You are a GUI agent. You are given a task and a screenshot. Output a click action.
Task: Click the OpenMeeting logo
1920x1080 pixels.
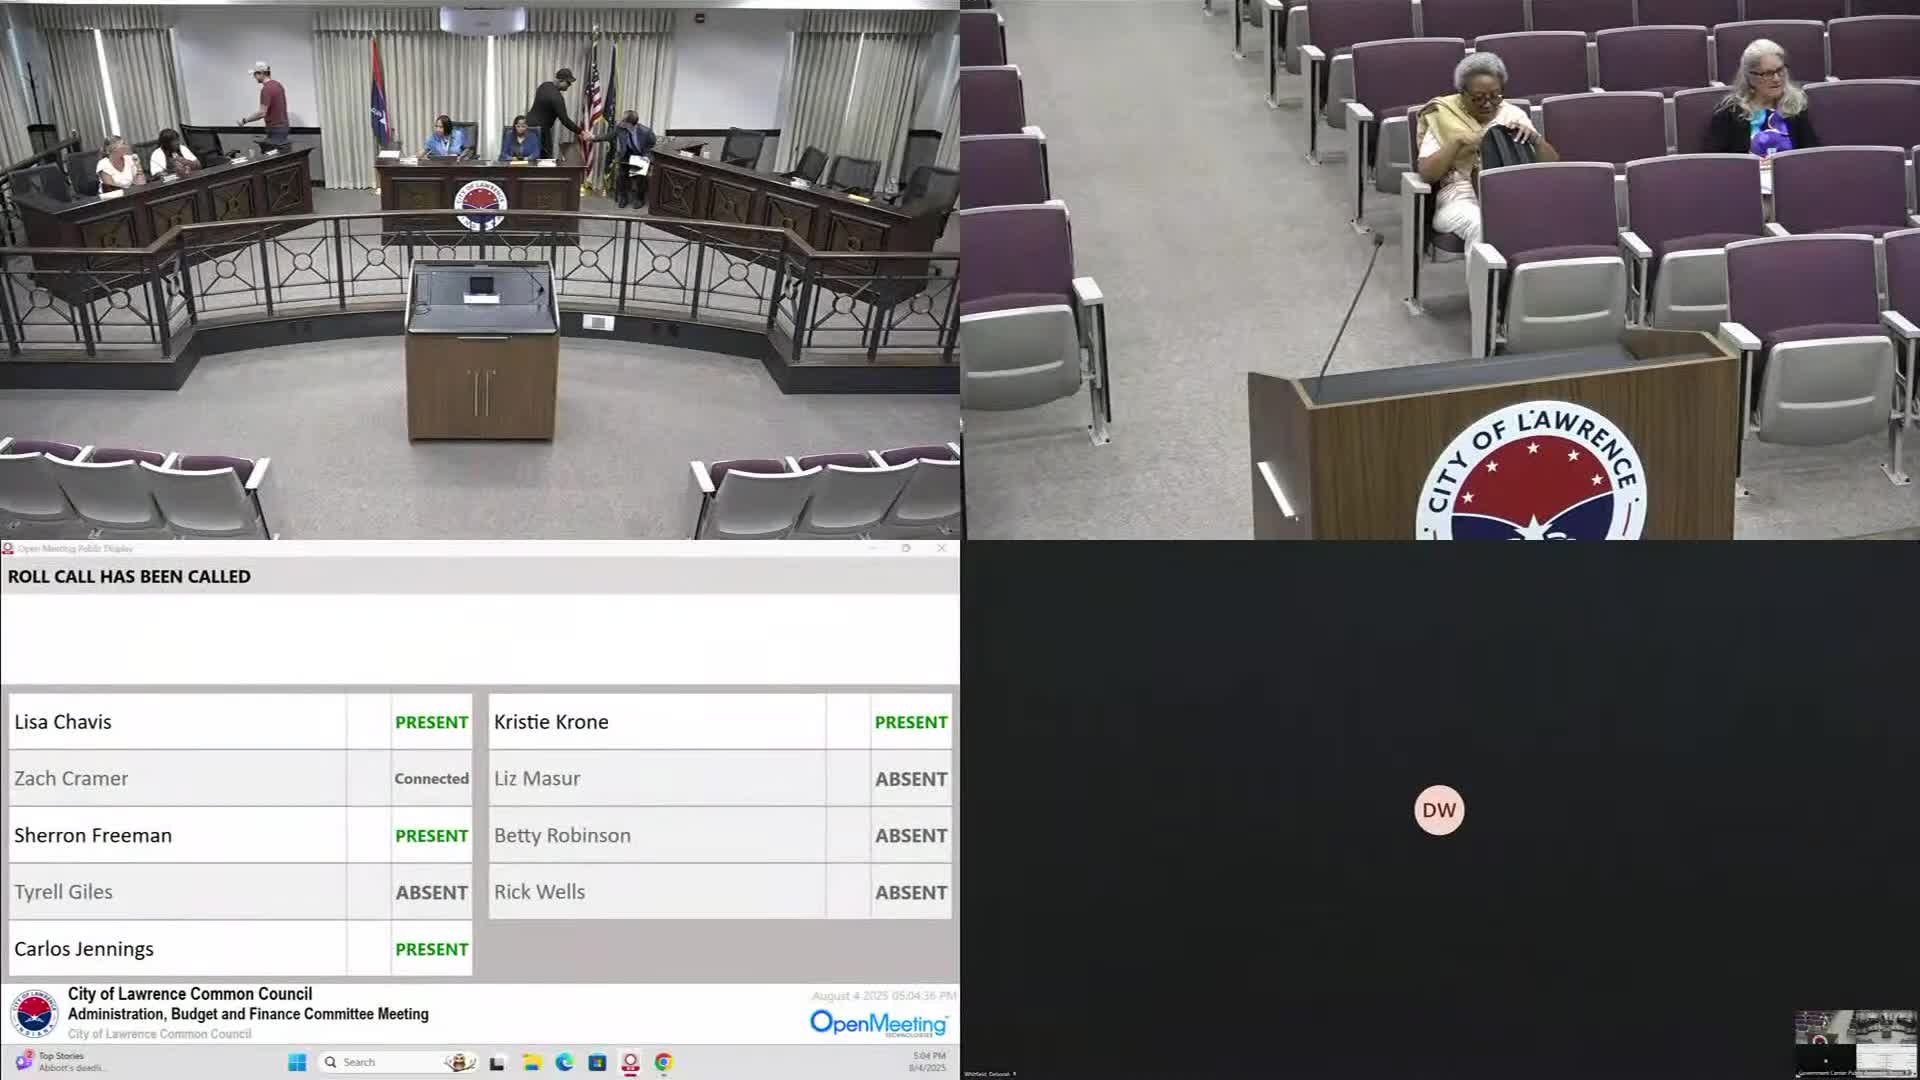pos(878,1023)
